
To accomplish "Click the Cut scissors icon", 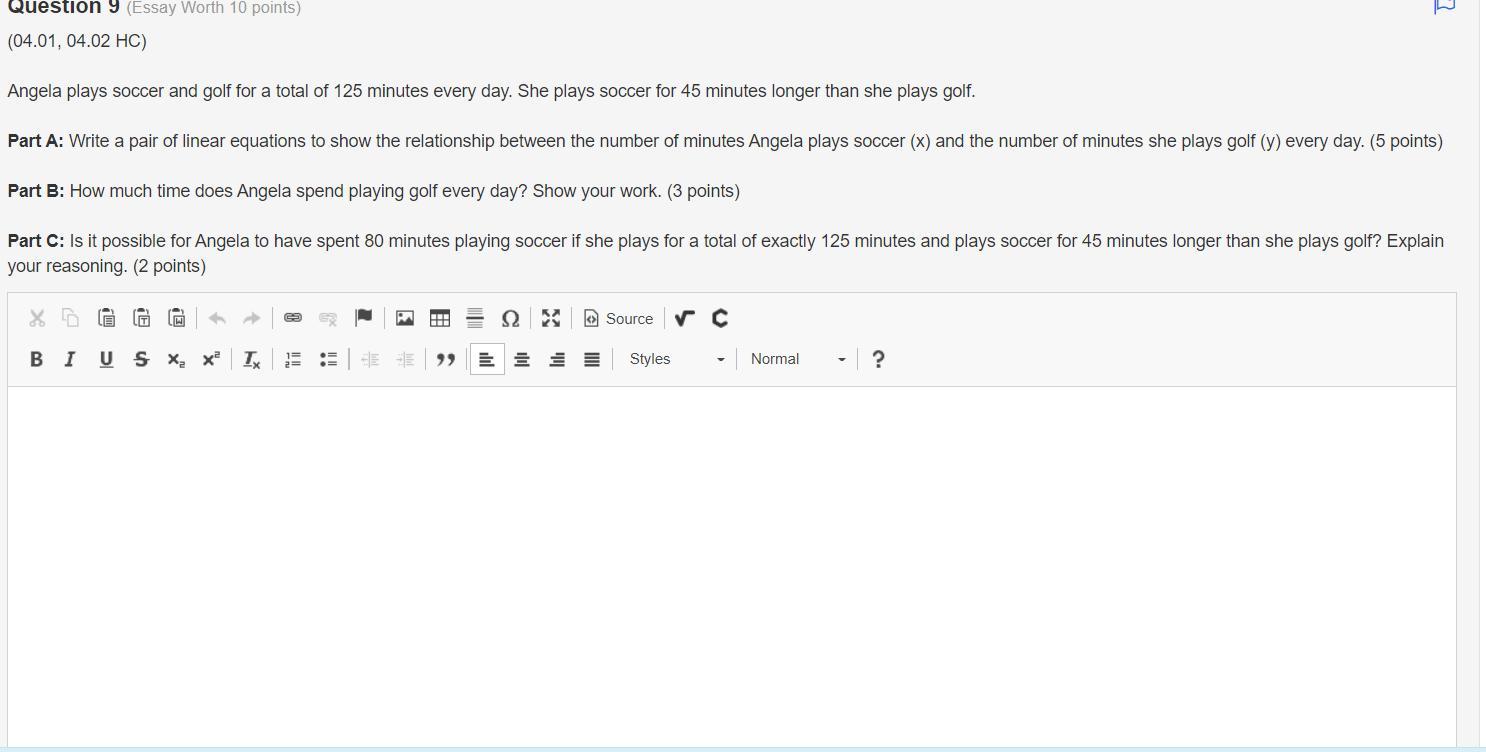I will tap(37, 318).
